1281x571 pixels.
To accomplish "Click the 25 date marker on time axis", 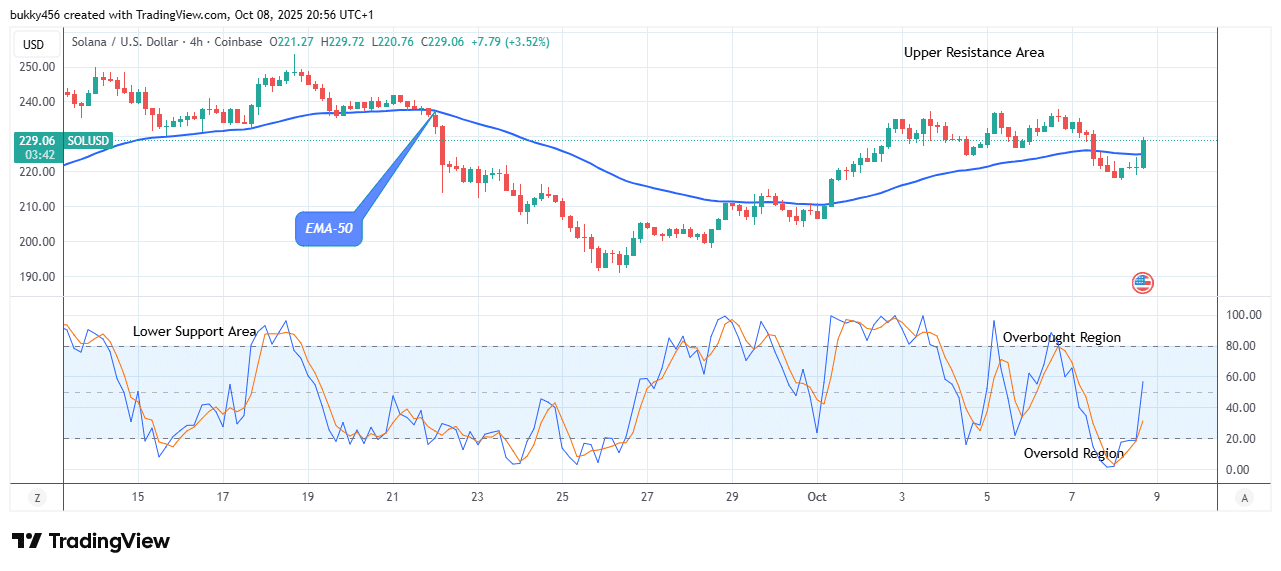I will [562, 496].
